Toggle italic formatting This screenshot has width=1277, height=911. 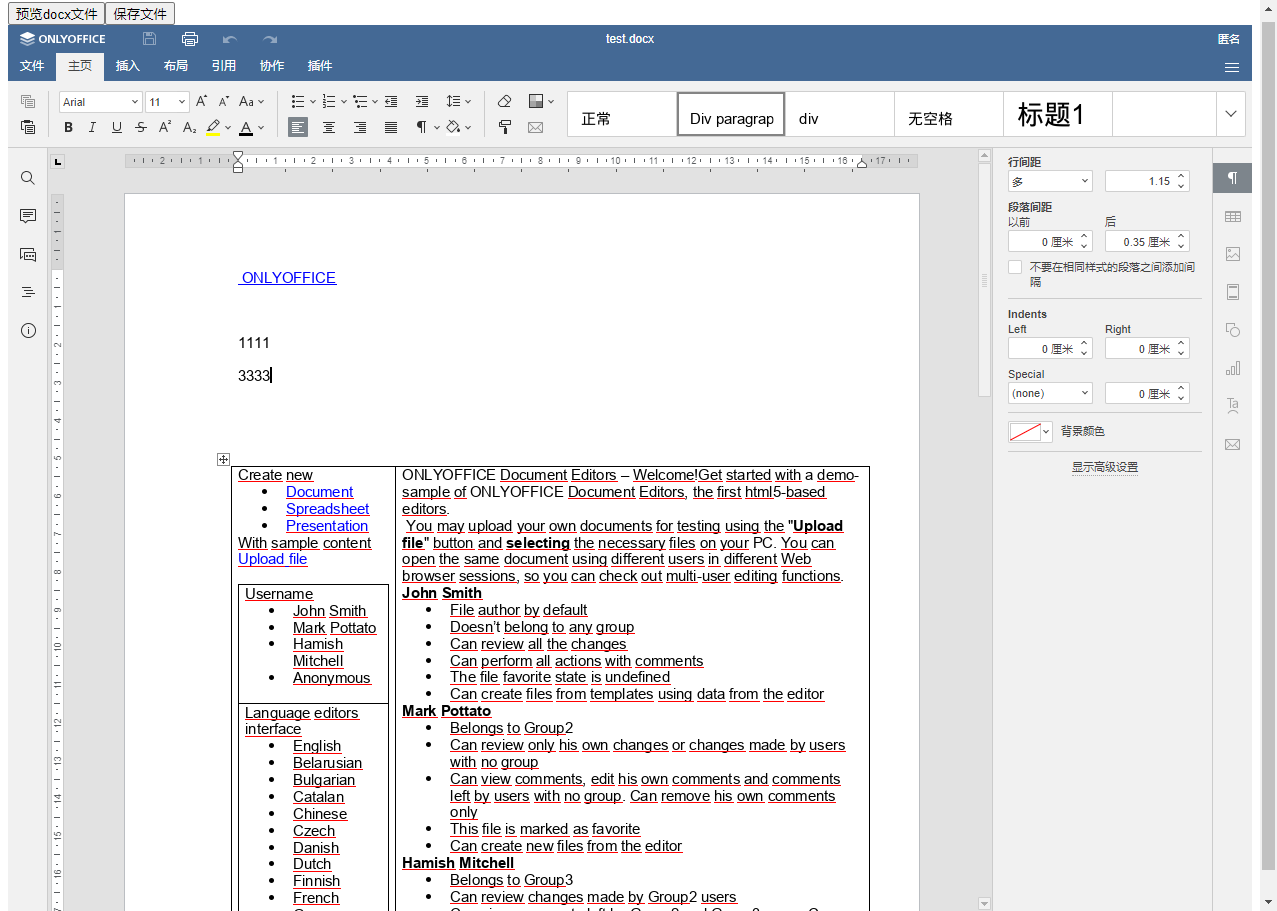[92, 127]
